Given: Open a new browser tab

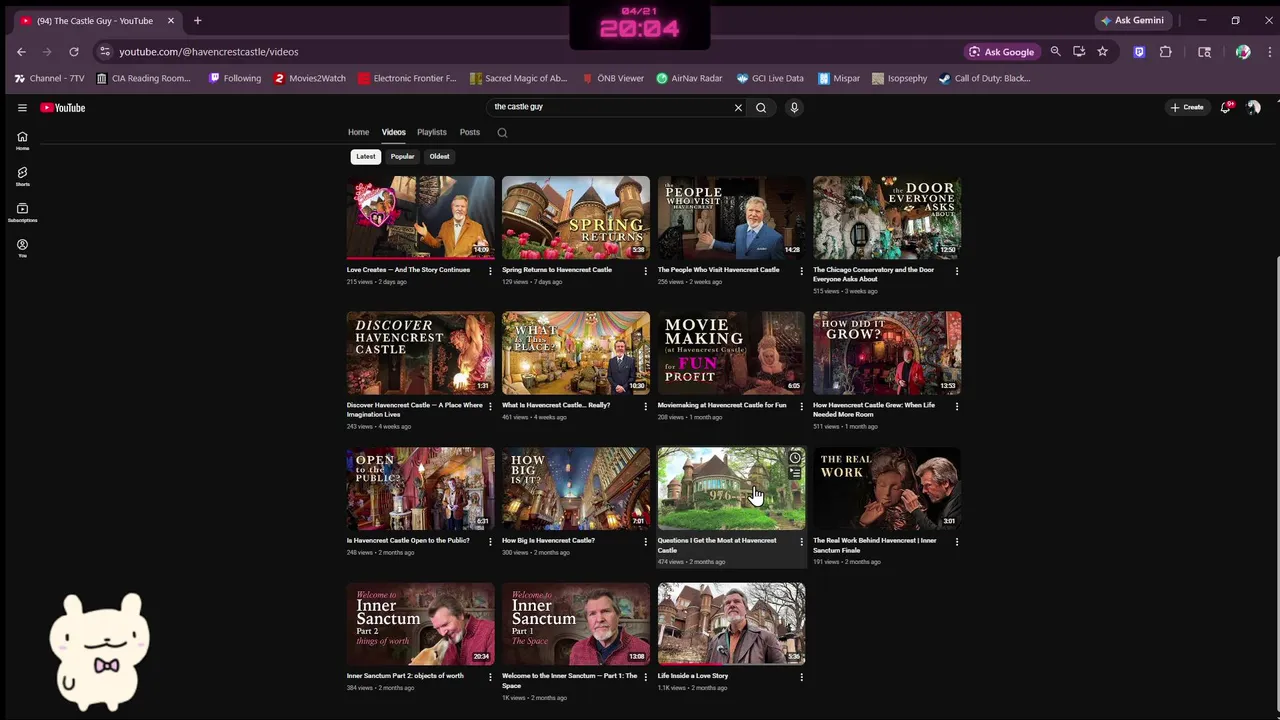Looking at the screenshot, I should [197, 21].
